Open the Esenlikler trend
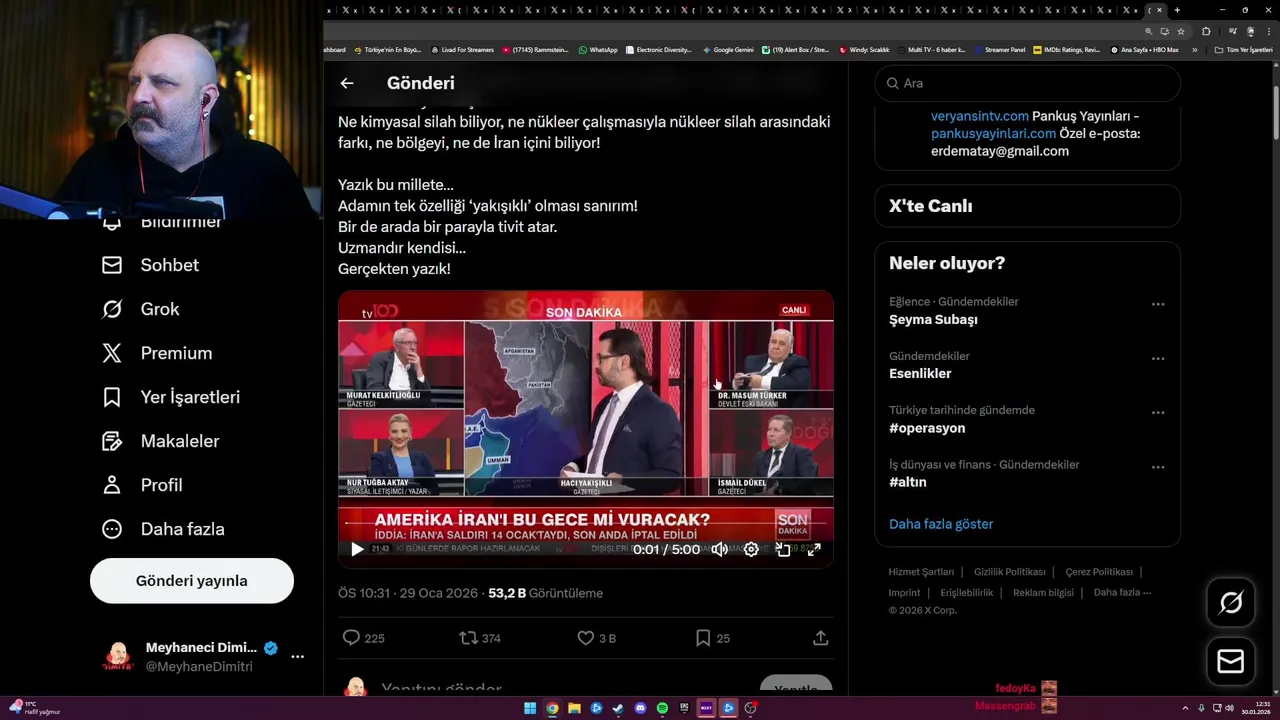 tap(920, 373)
